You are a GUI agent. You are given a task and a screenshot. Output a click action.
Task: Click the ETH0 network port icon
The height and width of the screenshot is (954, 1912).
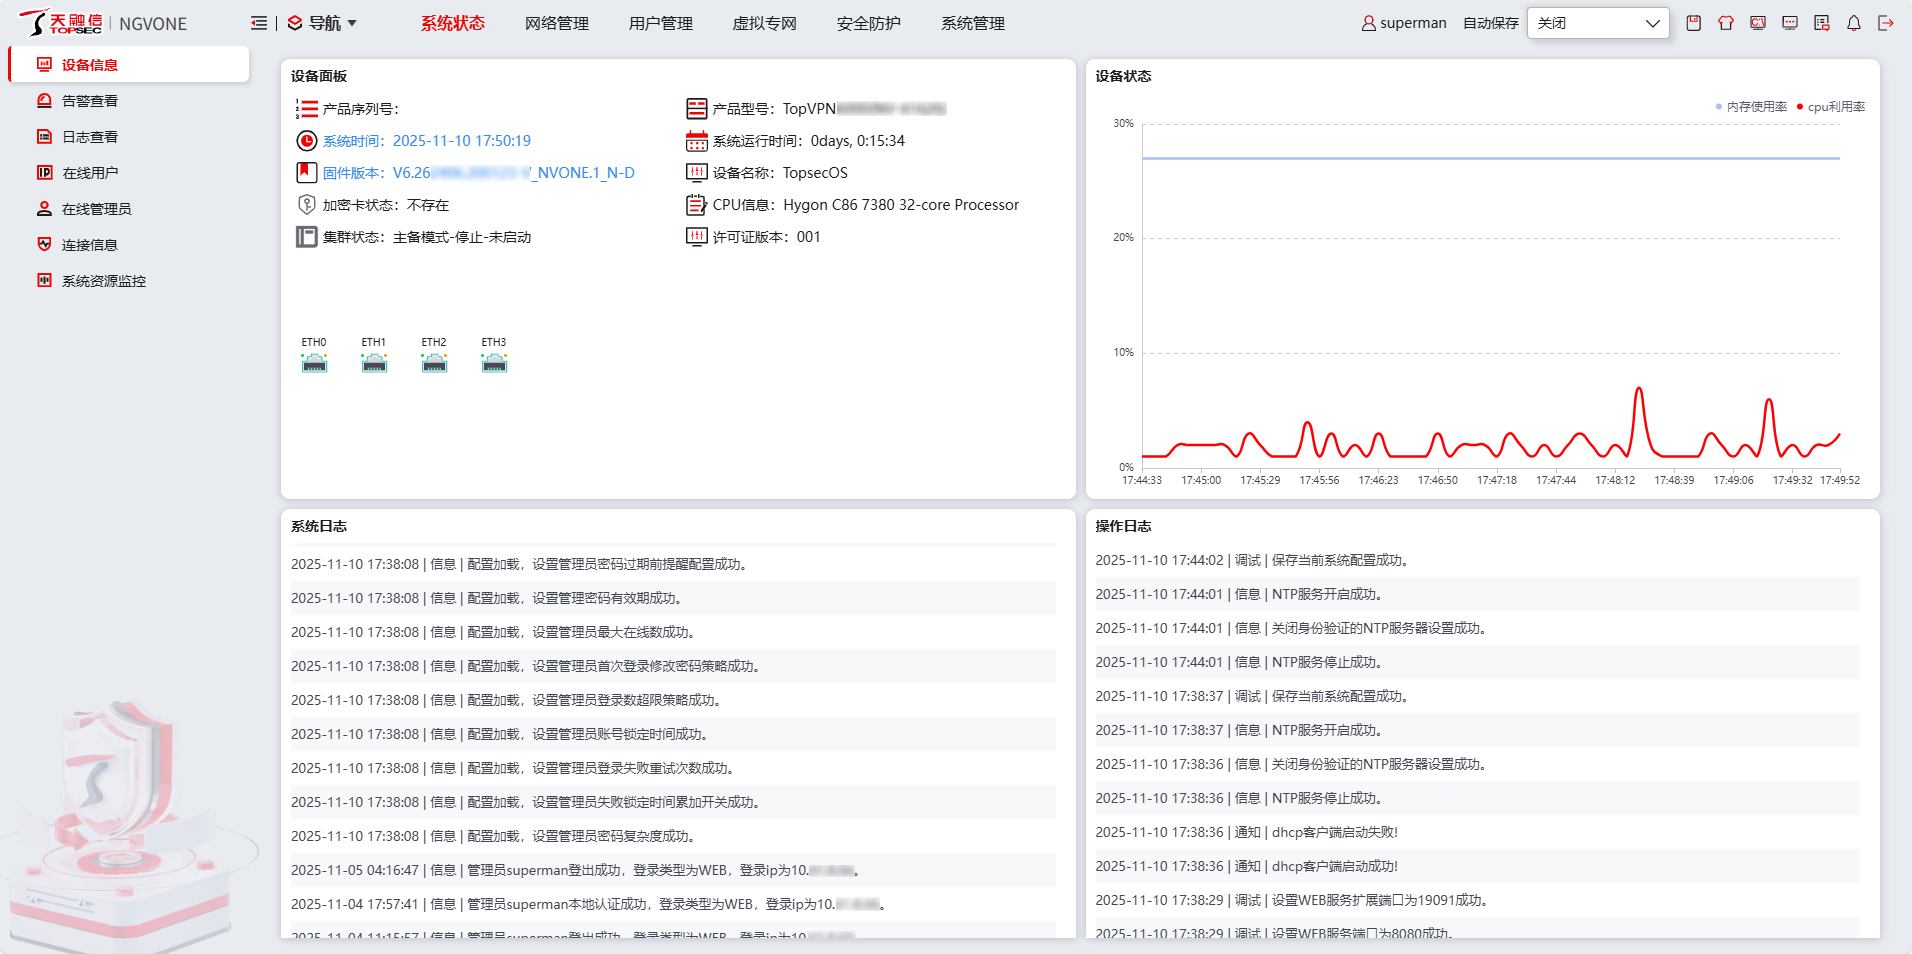(x=314, y=363)
